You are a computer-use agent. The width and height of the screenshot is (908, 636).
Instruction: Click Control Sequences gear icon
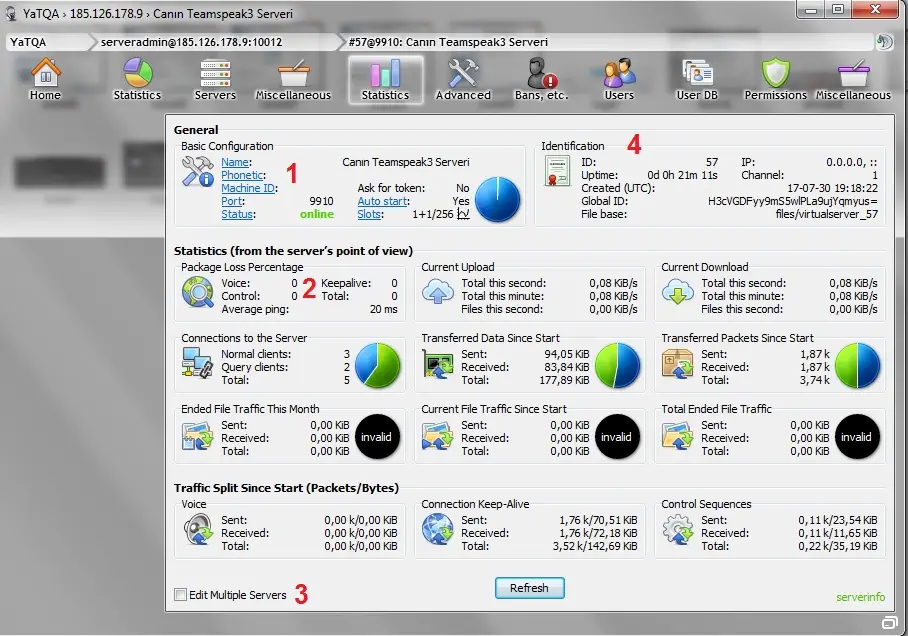[678, 530]
